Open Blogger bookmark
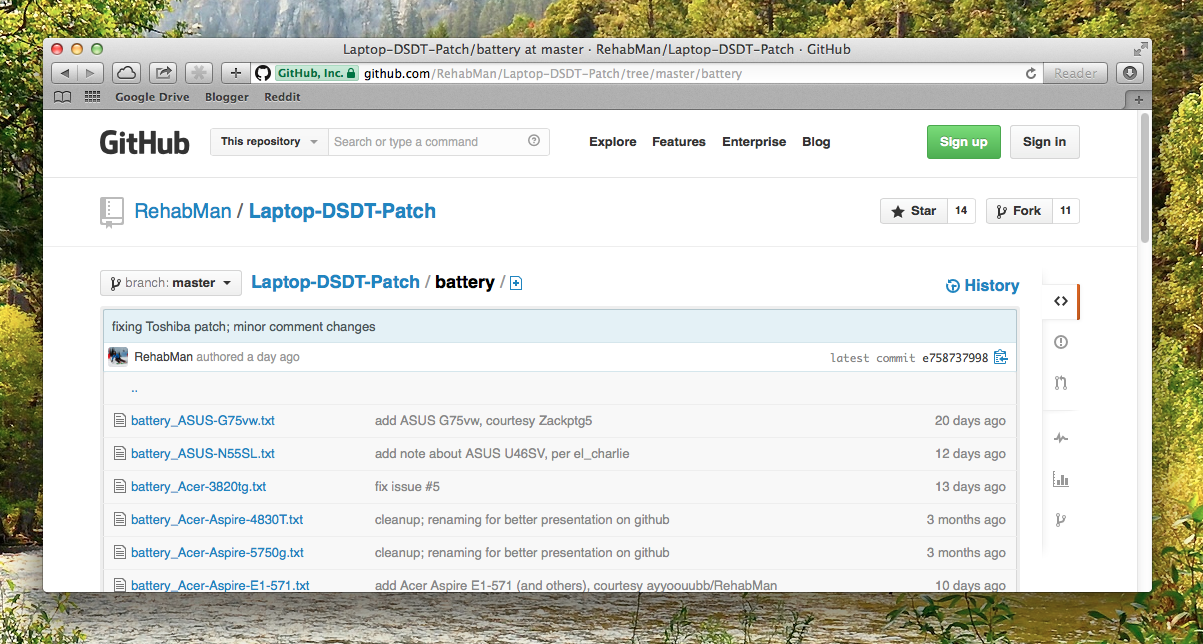This screenshot has height=644, width=1203. pos(227,97)
